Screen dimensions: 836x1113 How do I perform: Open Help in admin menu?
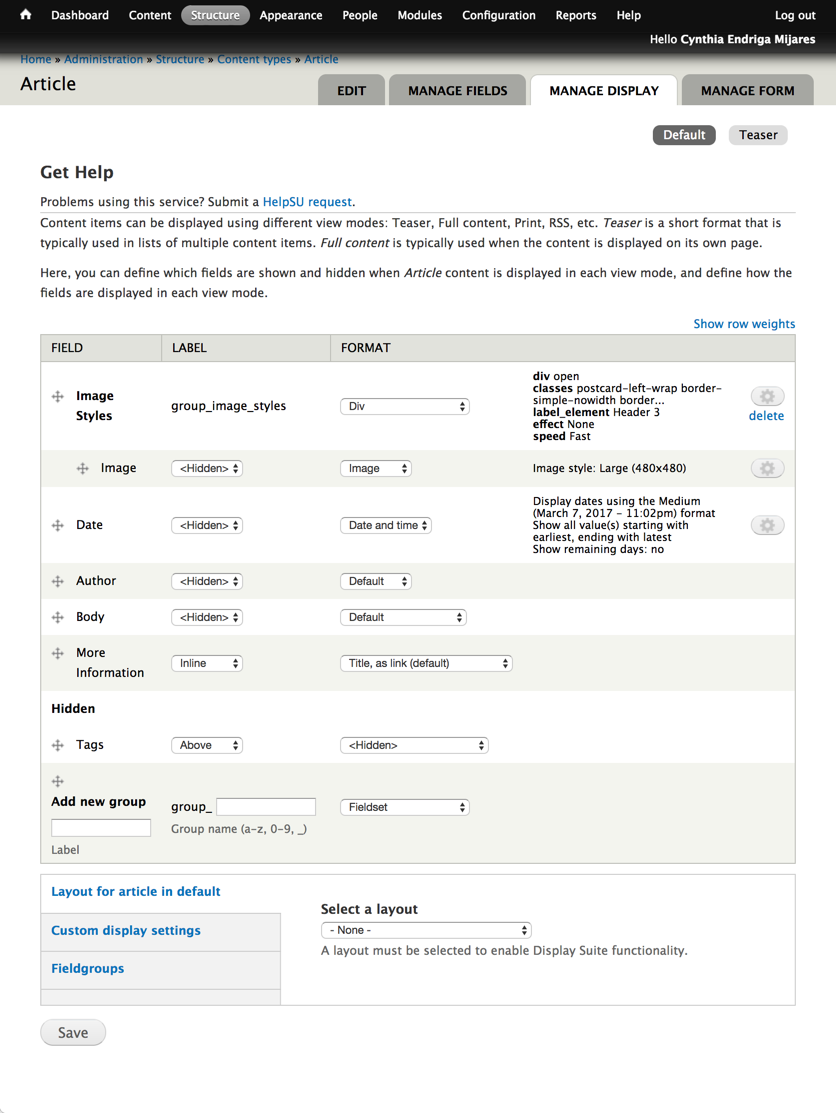[629, 15]
